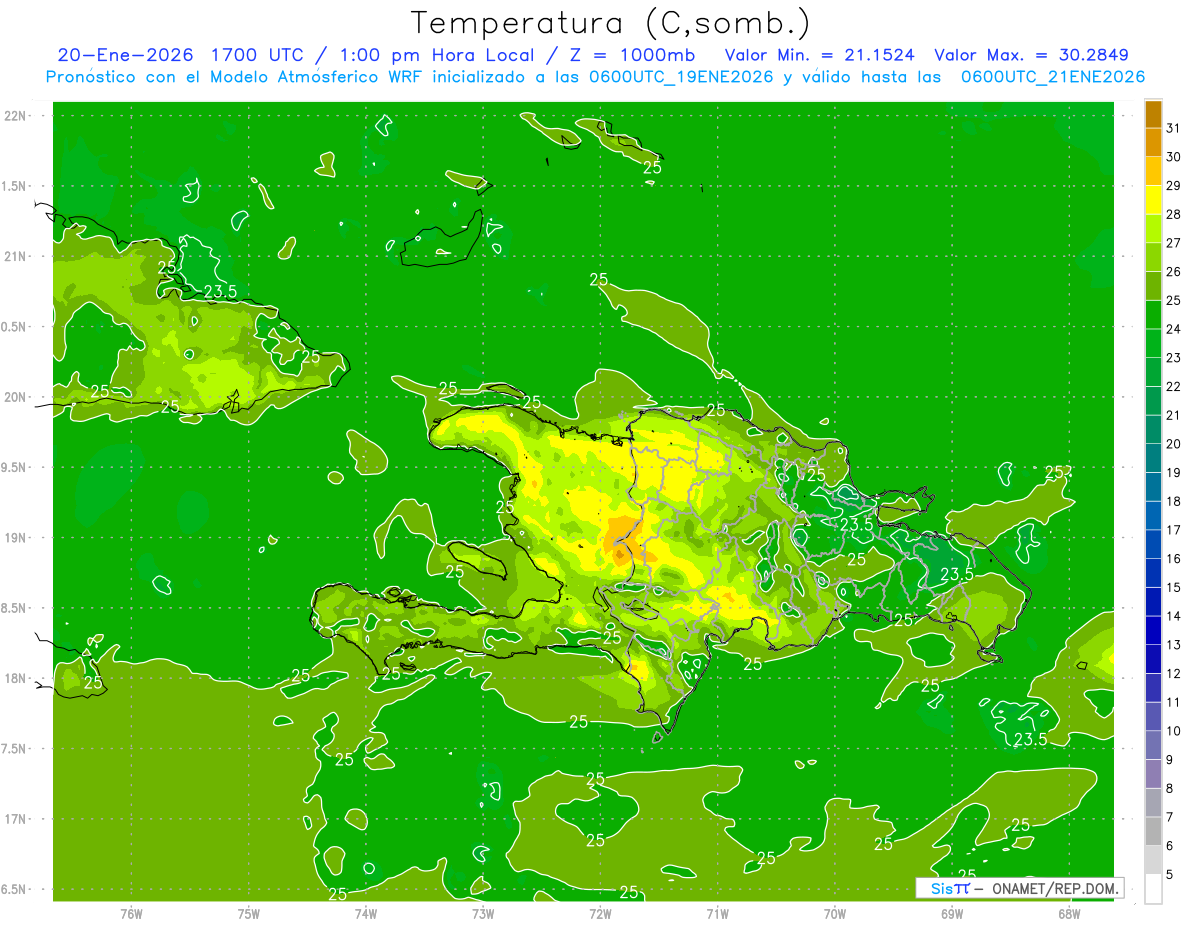Click the colorbar label '31'
The image size is (1200, 927).
click(1173, 128)
